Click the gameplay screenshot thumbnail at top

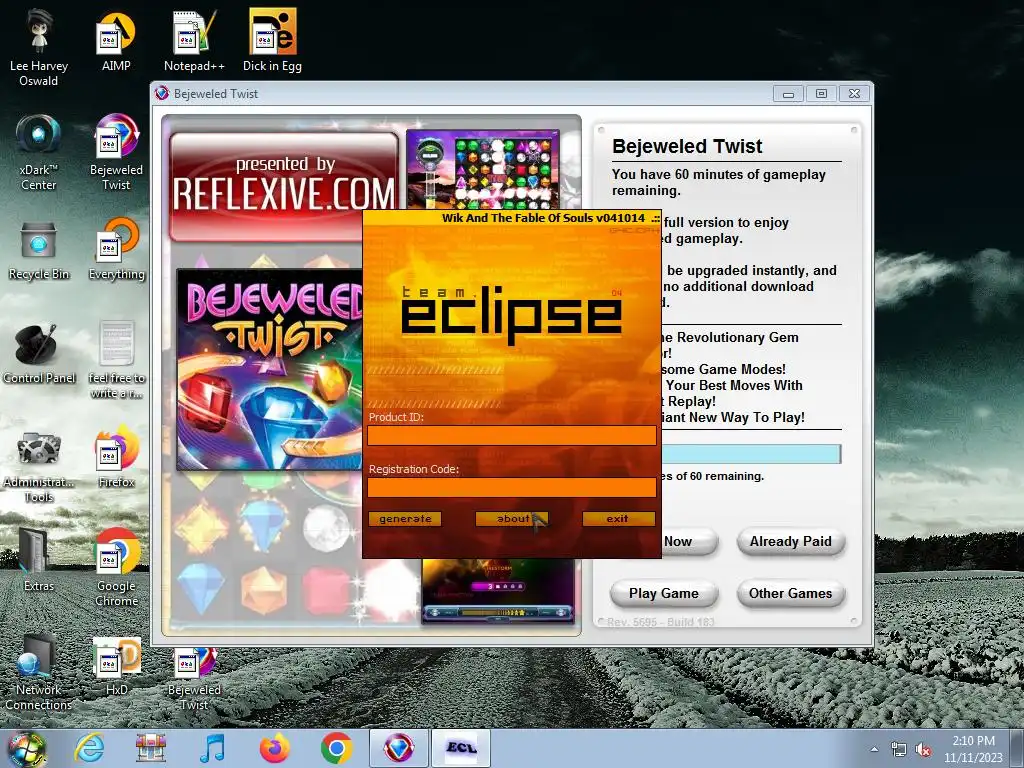click(483, 169)
